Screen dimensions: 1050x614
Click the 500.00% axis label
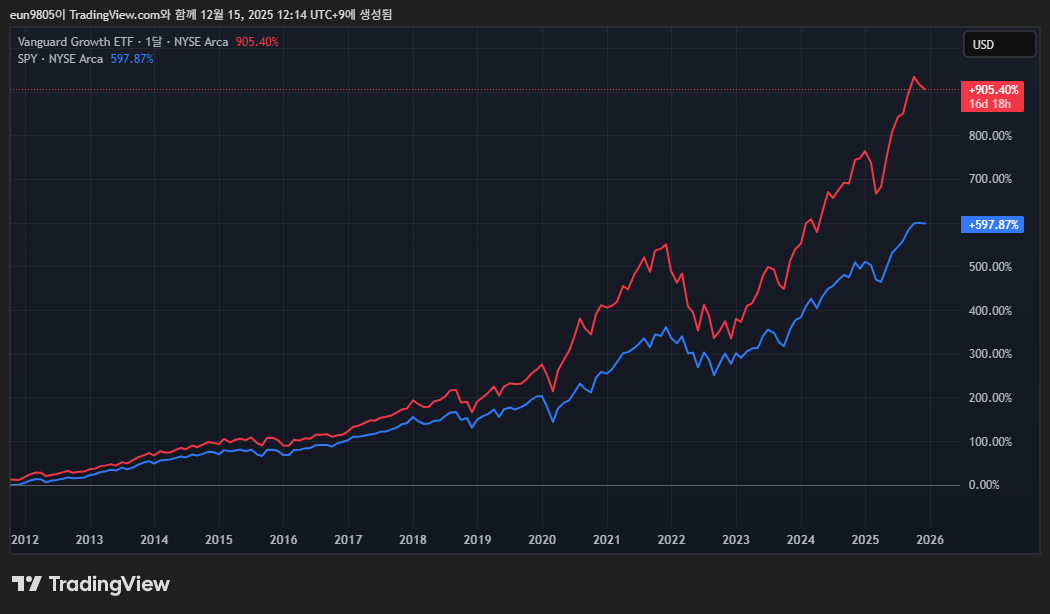tap(990, 266)
